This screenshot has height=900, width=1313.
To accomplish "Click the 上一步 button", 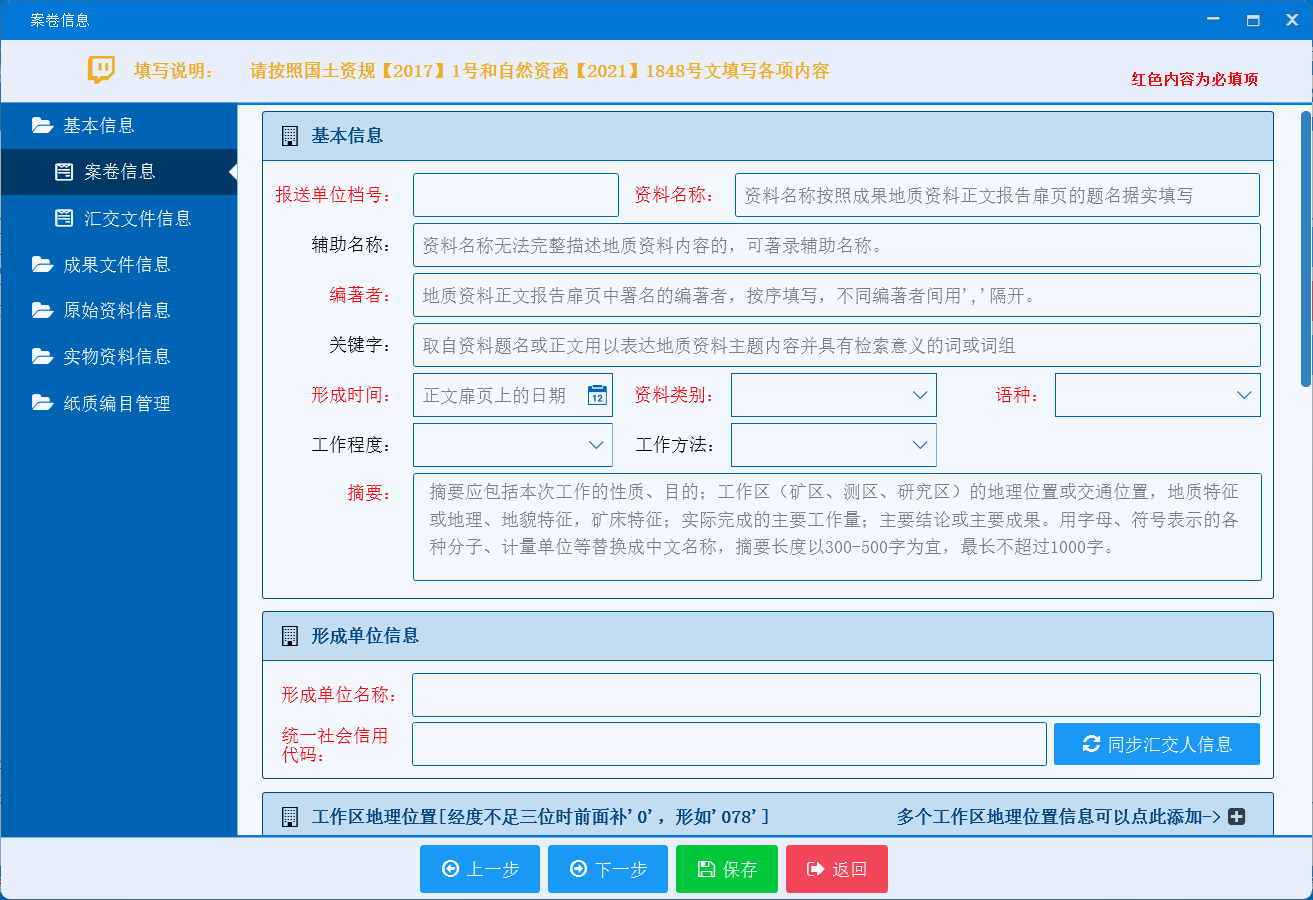I will click(x=480, y=869).
